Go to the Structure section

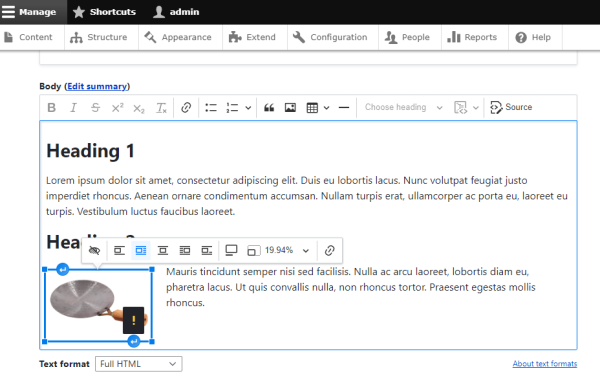click(x=99, y=37)
